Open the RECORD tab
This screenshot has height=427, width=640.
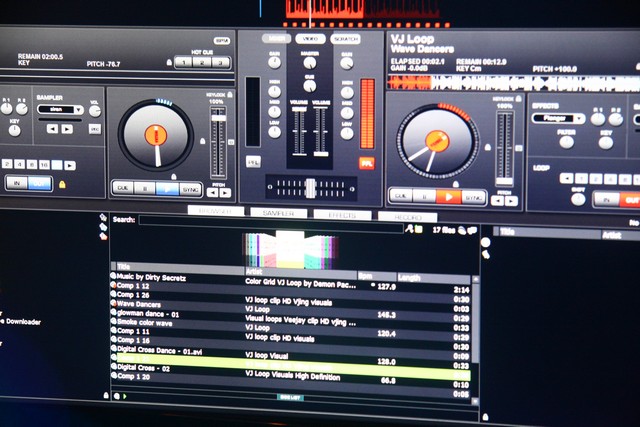tap(407, 217)
